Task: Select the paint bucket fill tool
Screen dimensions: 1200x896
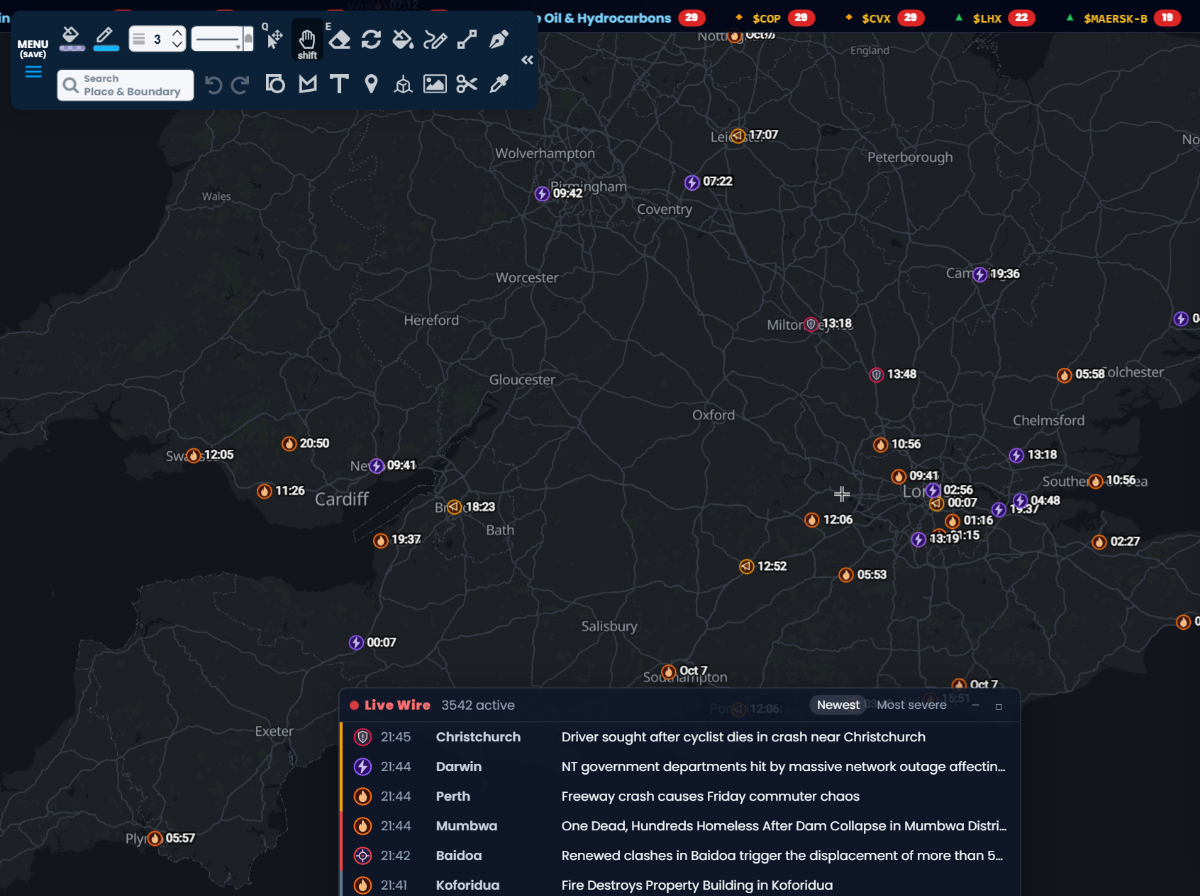Action: pyautogui.click(x=403, y=39)
